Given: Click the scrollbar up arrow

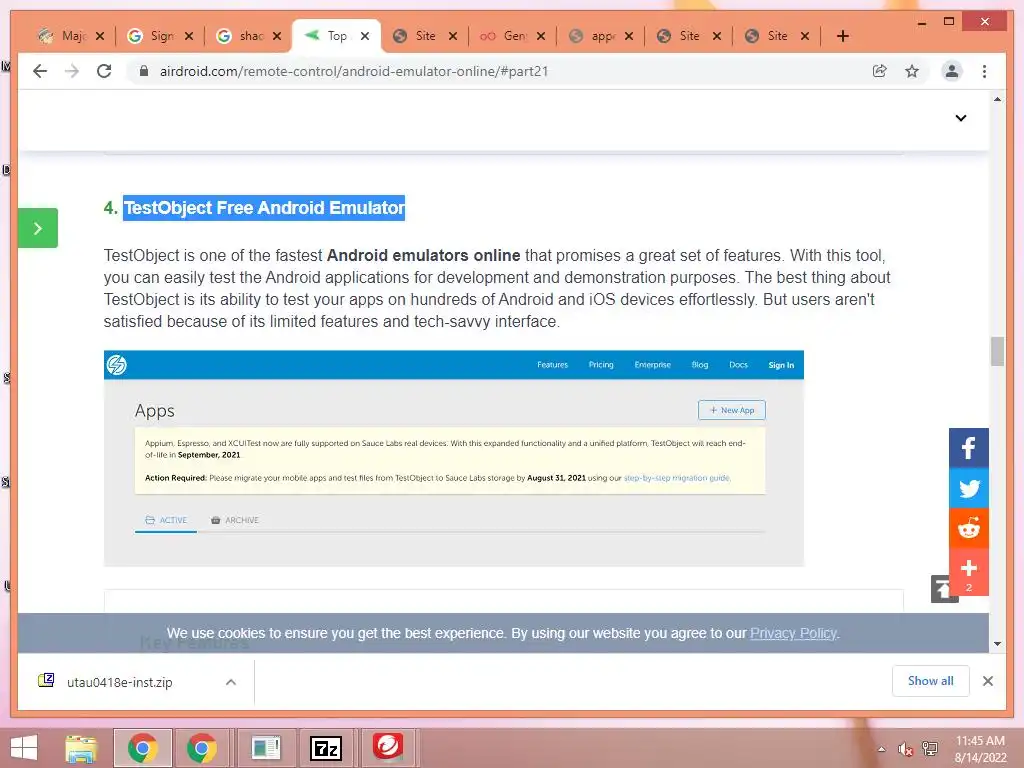Looking at the screenshot, I should point(997,99).
